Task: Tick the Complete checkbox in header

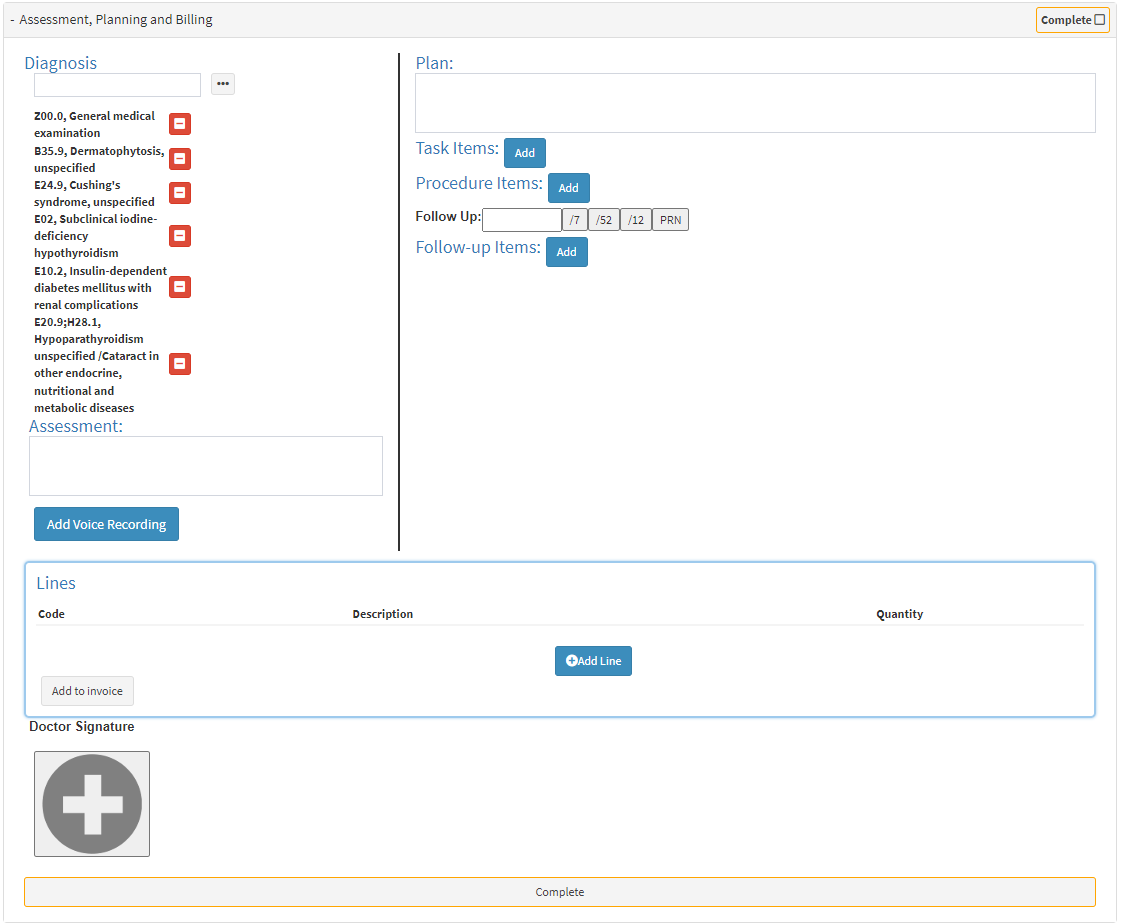Action: pyautogui.click(x=1100, y=20)
